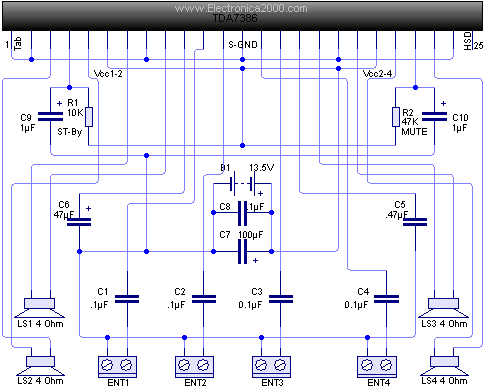Click the Tab pin label
Viewport: 487px width, 389px height.
[18, 44]
